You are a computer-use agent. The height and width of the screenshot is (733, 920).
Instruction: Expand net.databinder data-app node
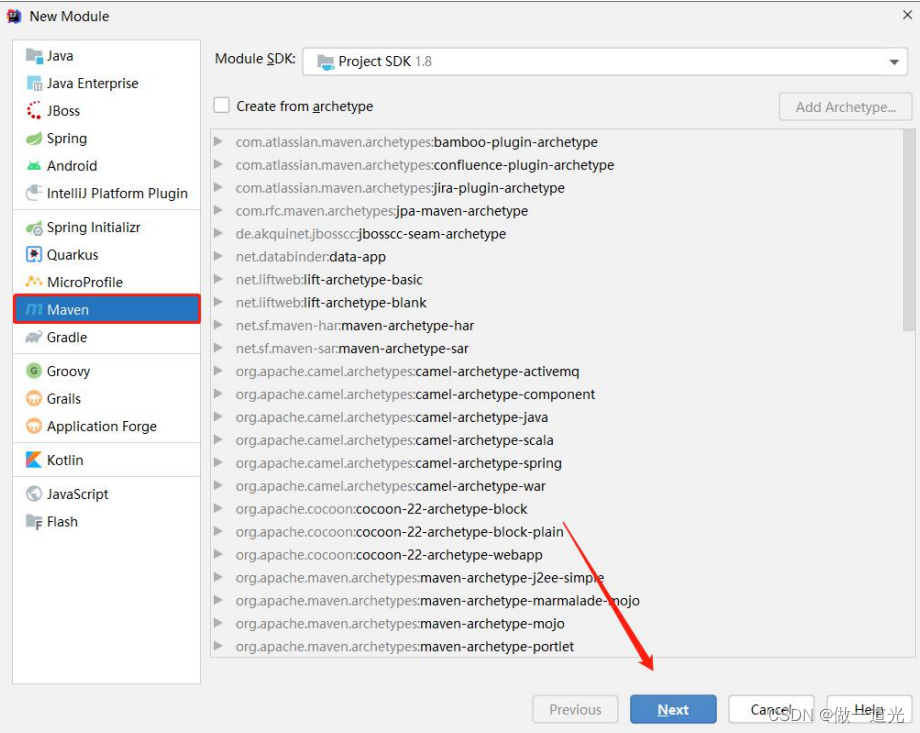[218, 256]
